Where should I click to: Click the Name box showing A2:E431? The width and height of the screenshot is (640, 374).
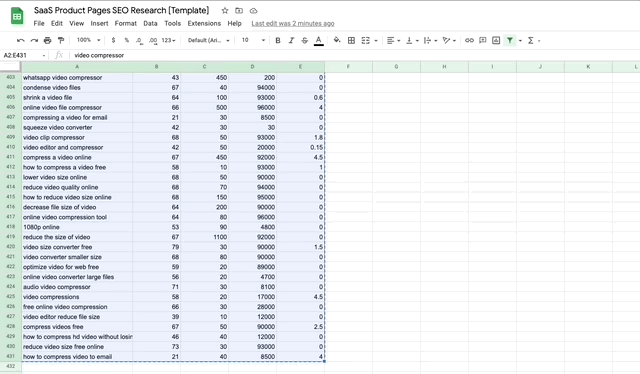[x=24, y=55]
